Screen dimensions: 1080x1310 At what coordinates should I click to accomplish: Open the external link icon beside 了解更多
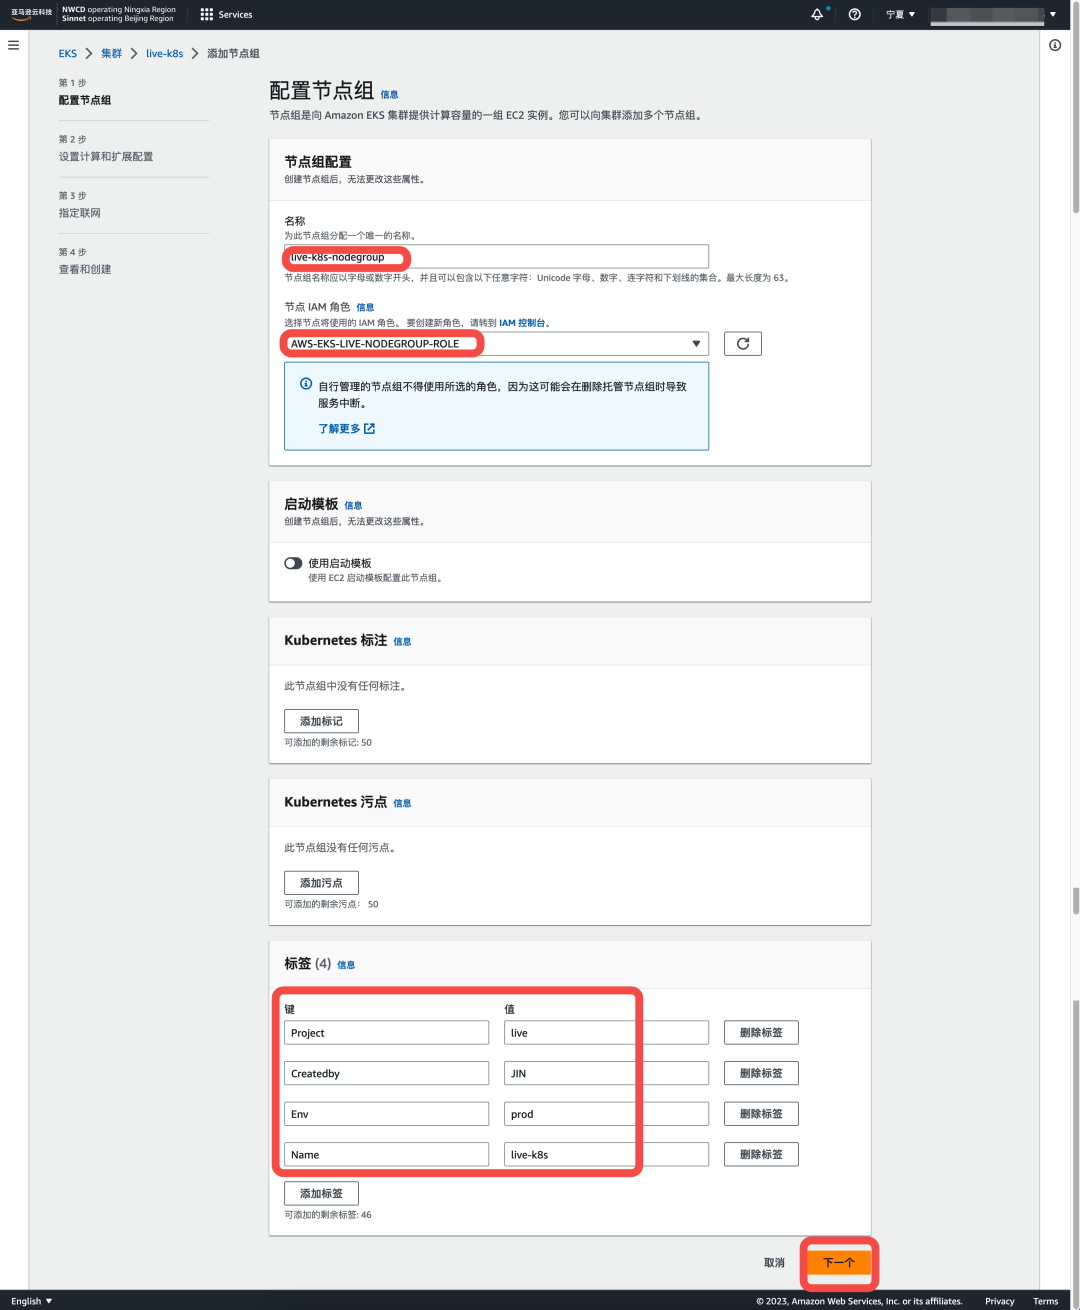370,428
